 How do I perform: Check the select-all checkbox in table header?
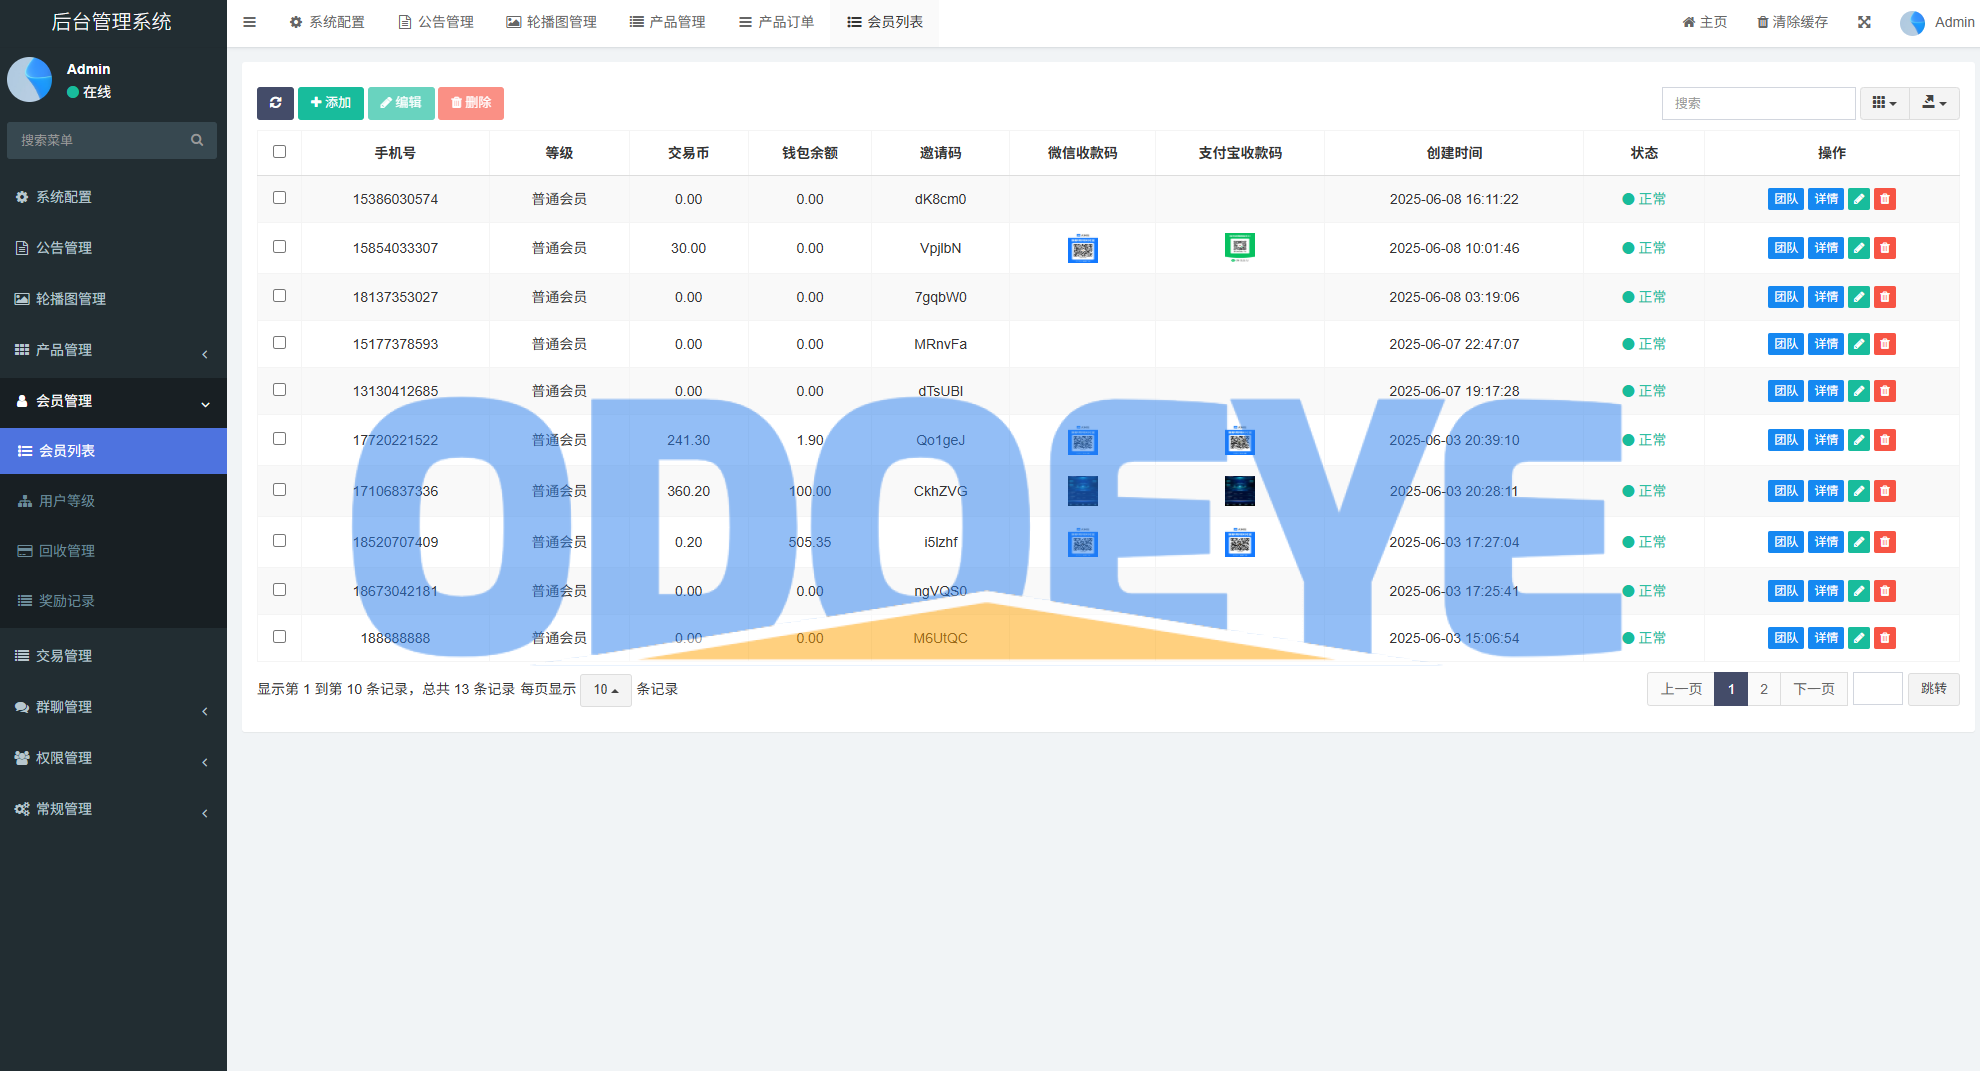point(279,152)
